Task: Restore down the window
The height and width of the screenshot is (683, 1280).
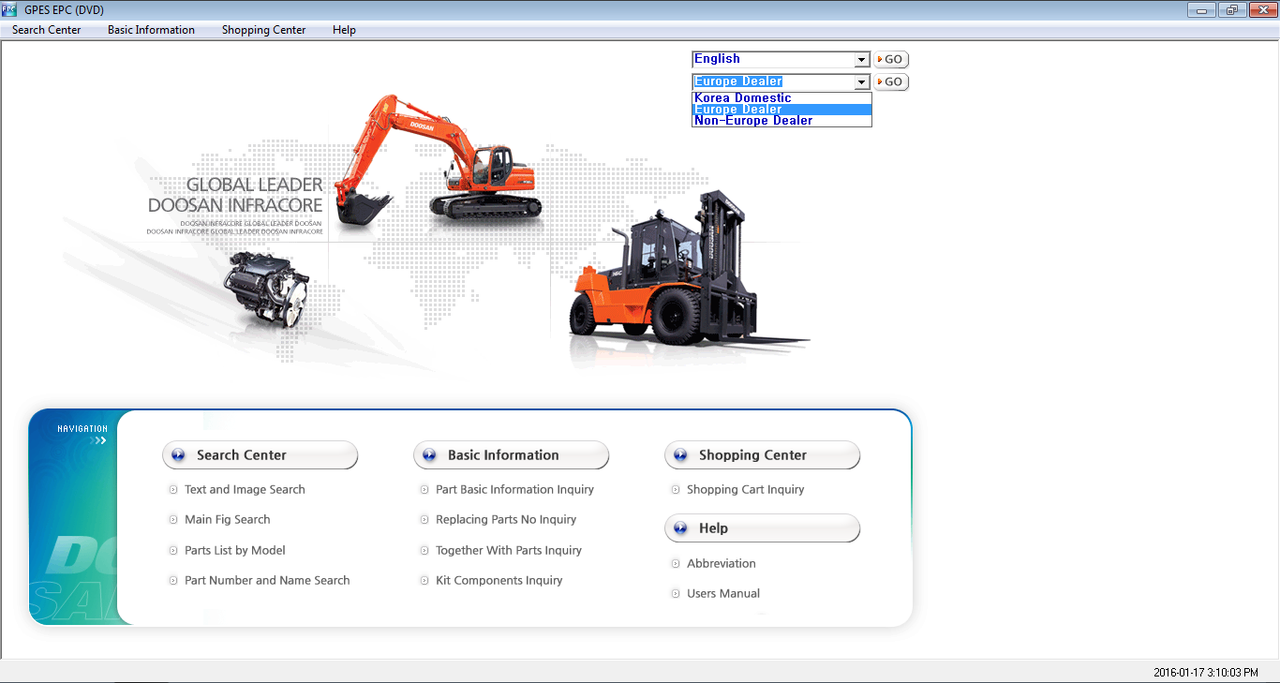Action: coord(1230,10)
